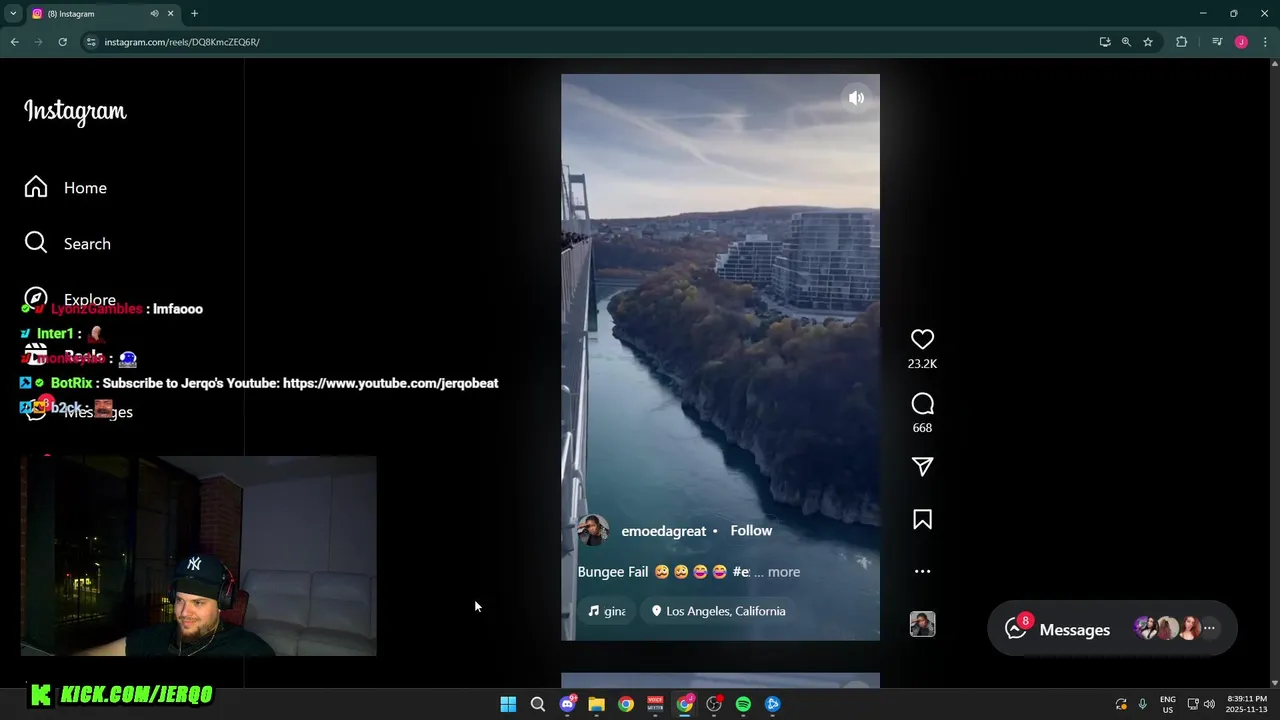The width and height of the screenshot is (1280, 720).
Task: Save the reel with the bookmark icon
Action: [x=922, y=519]
